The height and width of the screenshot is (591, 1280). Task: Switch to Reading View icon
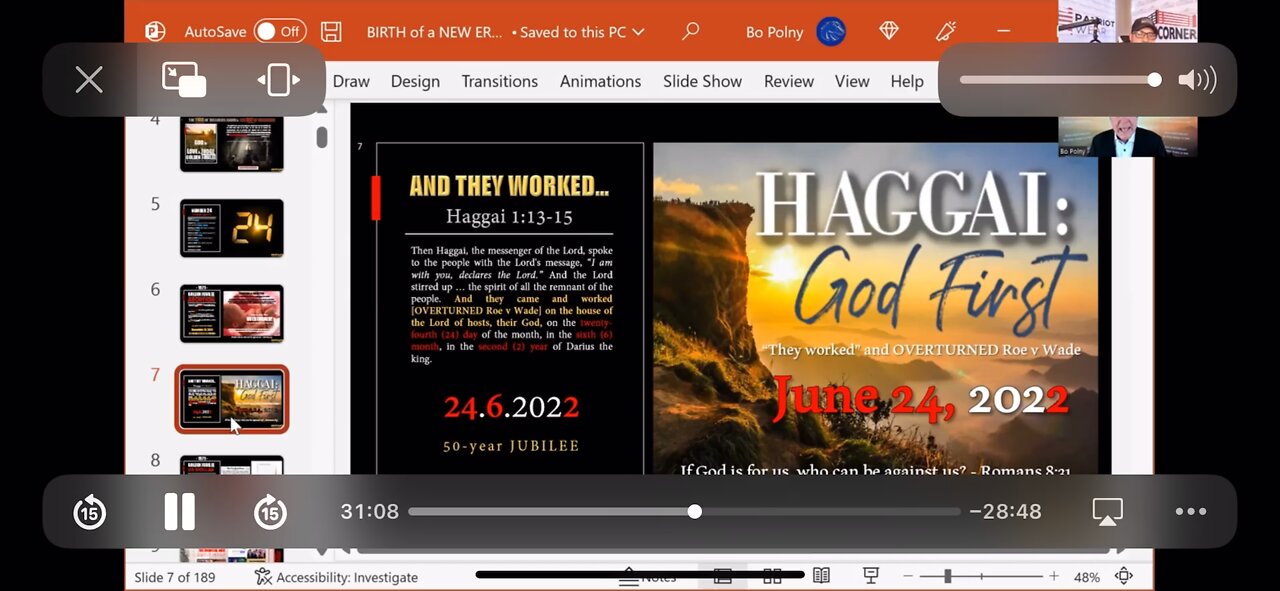click(821, 576)
